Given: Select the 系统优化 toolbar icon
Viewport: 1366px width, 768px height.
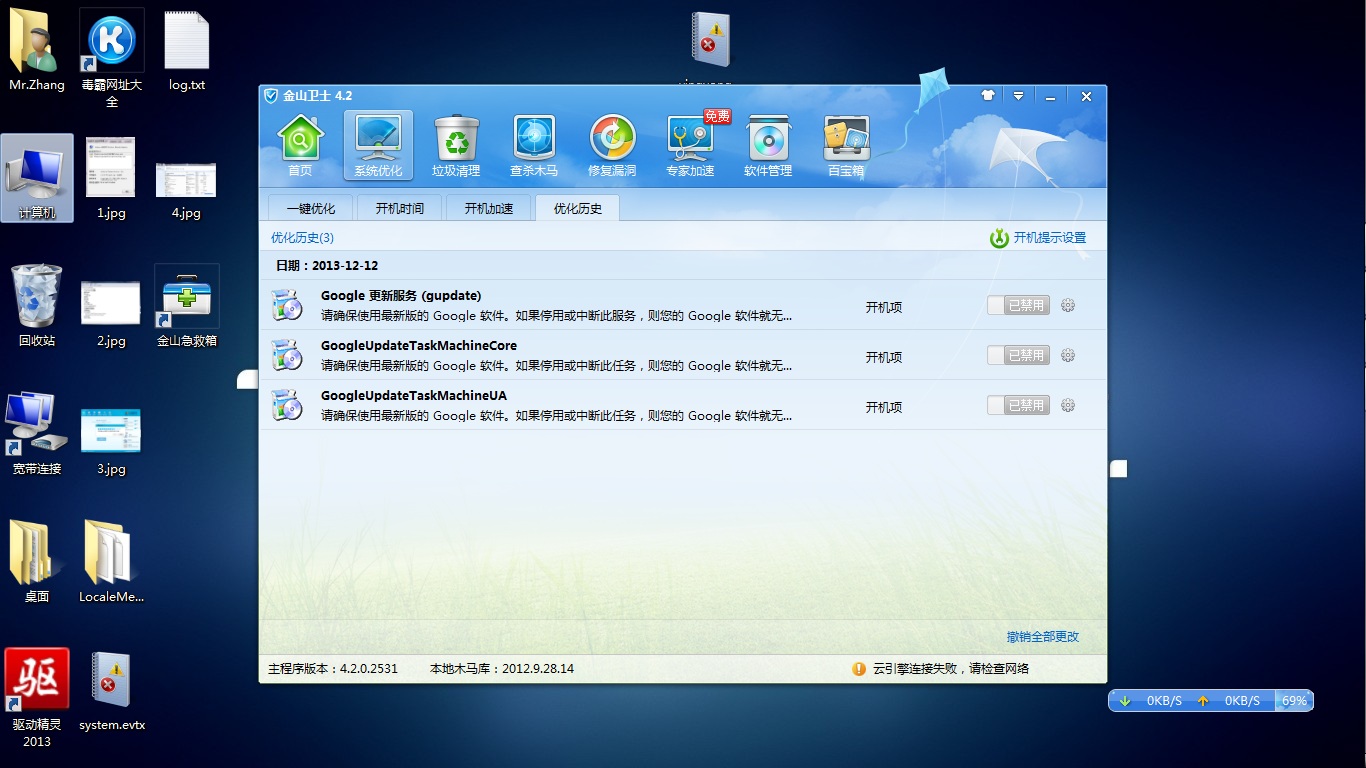Looking at the screenshot, I should pyautogui.click(x=378, y=146).
